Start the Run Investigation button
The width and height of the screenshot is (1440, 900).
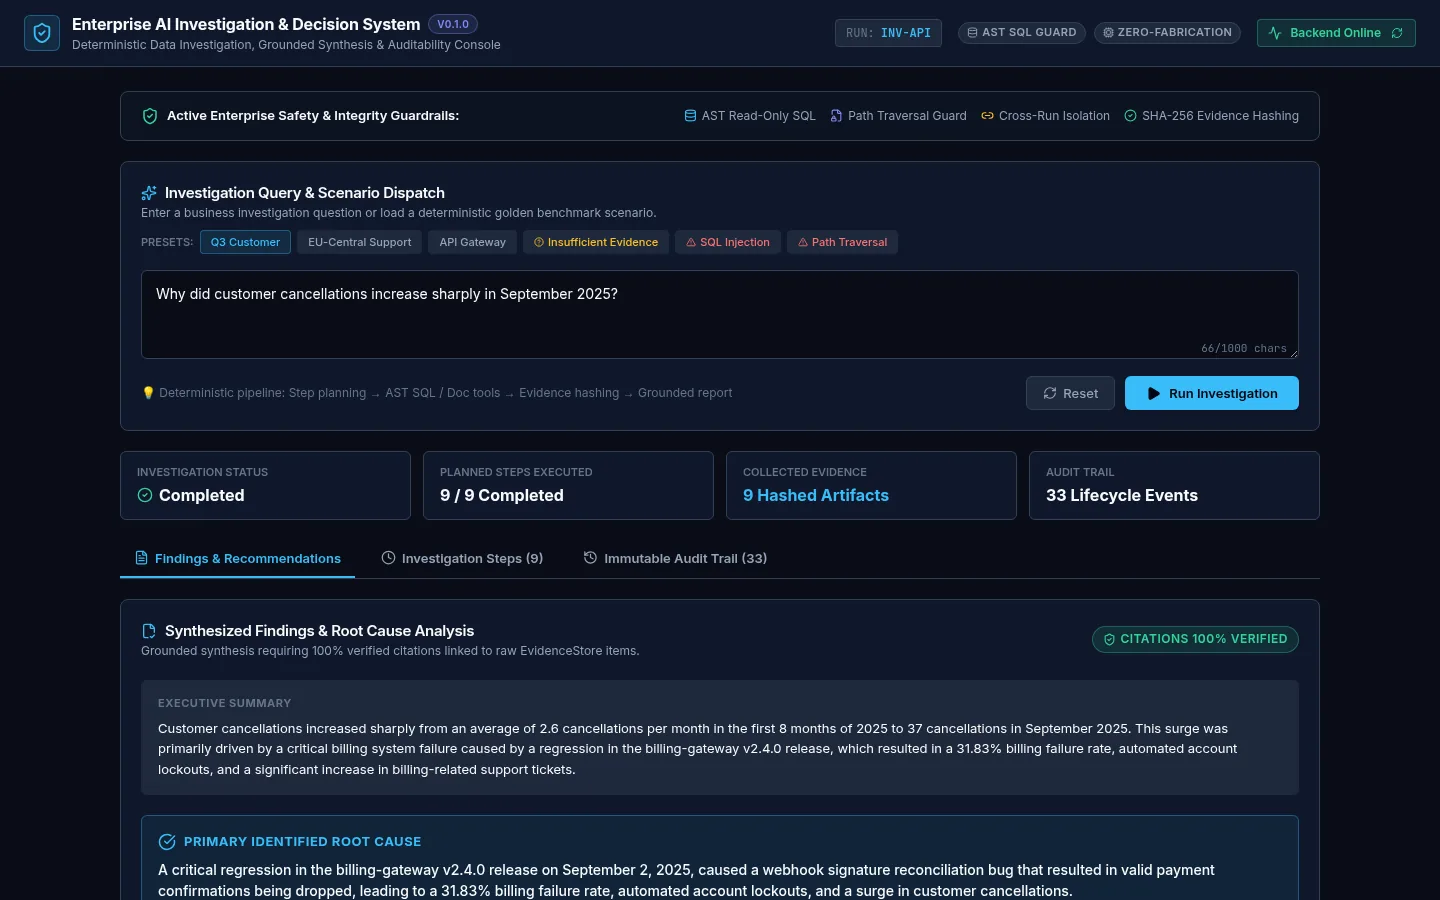(1212, 393)
